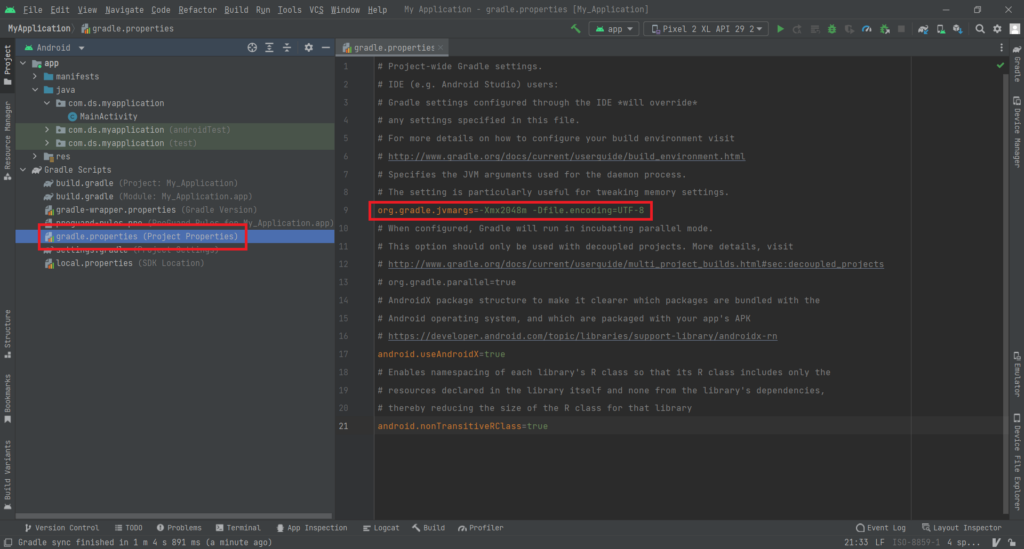Select build.gradle (Module: My_Application.app)
1024x549 pixels.
click(x=148, y=196)
